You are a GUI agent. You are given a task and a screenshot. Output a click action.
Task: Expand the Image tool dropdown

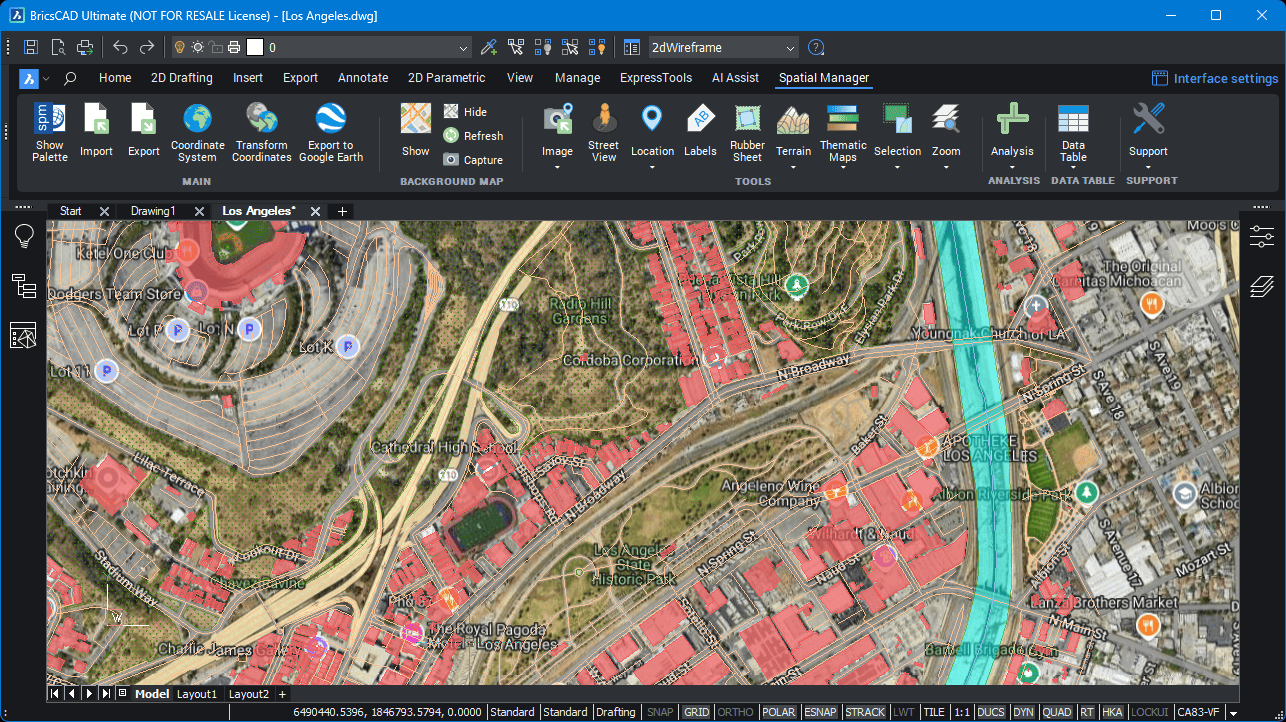pyautogui.click(x=557, y=166)
